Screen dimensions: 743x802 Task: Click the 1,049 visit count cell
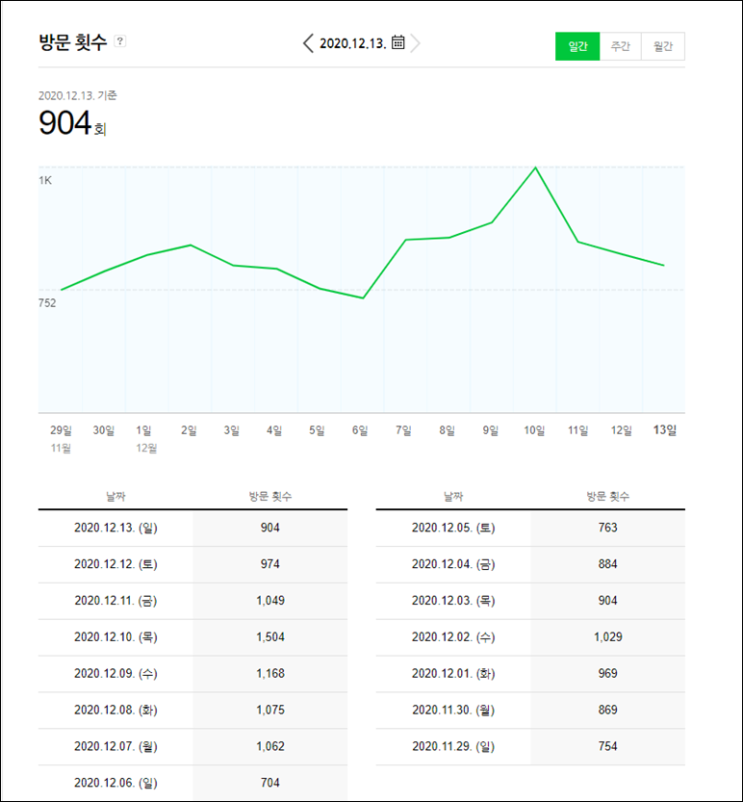click(270, 600)
